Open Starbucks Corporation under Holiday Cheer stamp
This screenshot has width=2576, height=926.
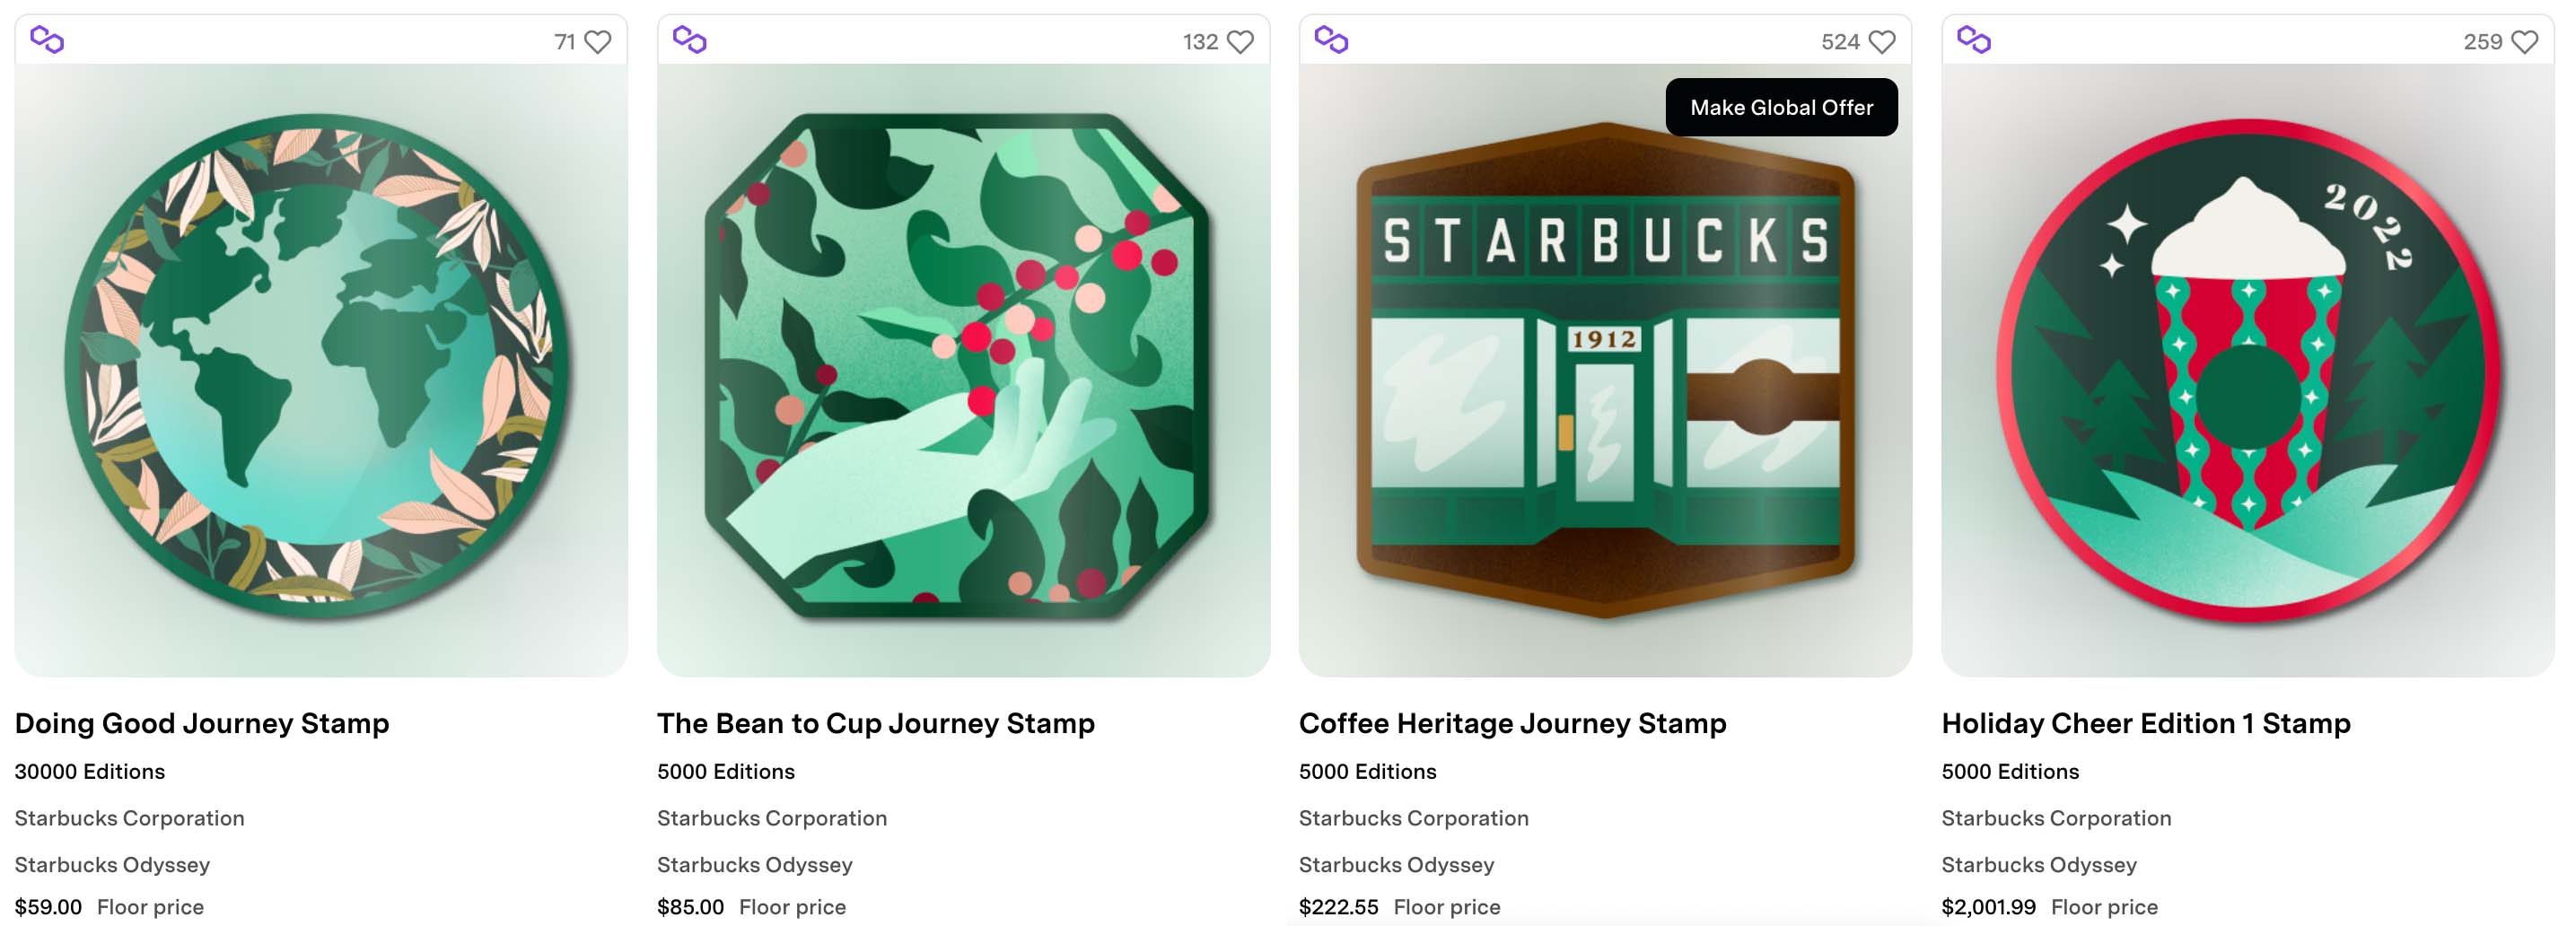[x=2056, y=818]
